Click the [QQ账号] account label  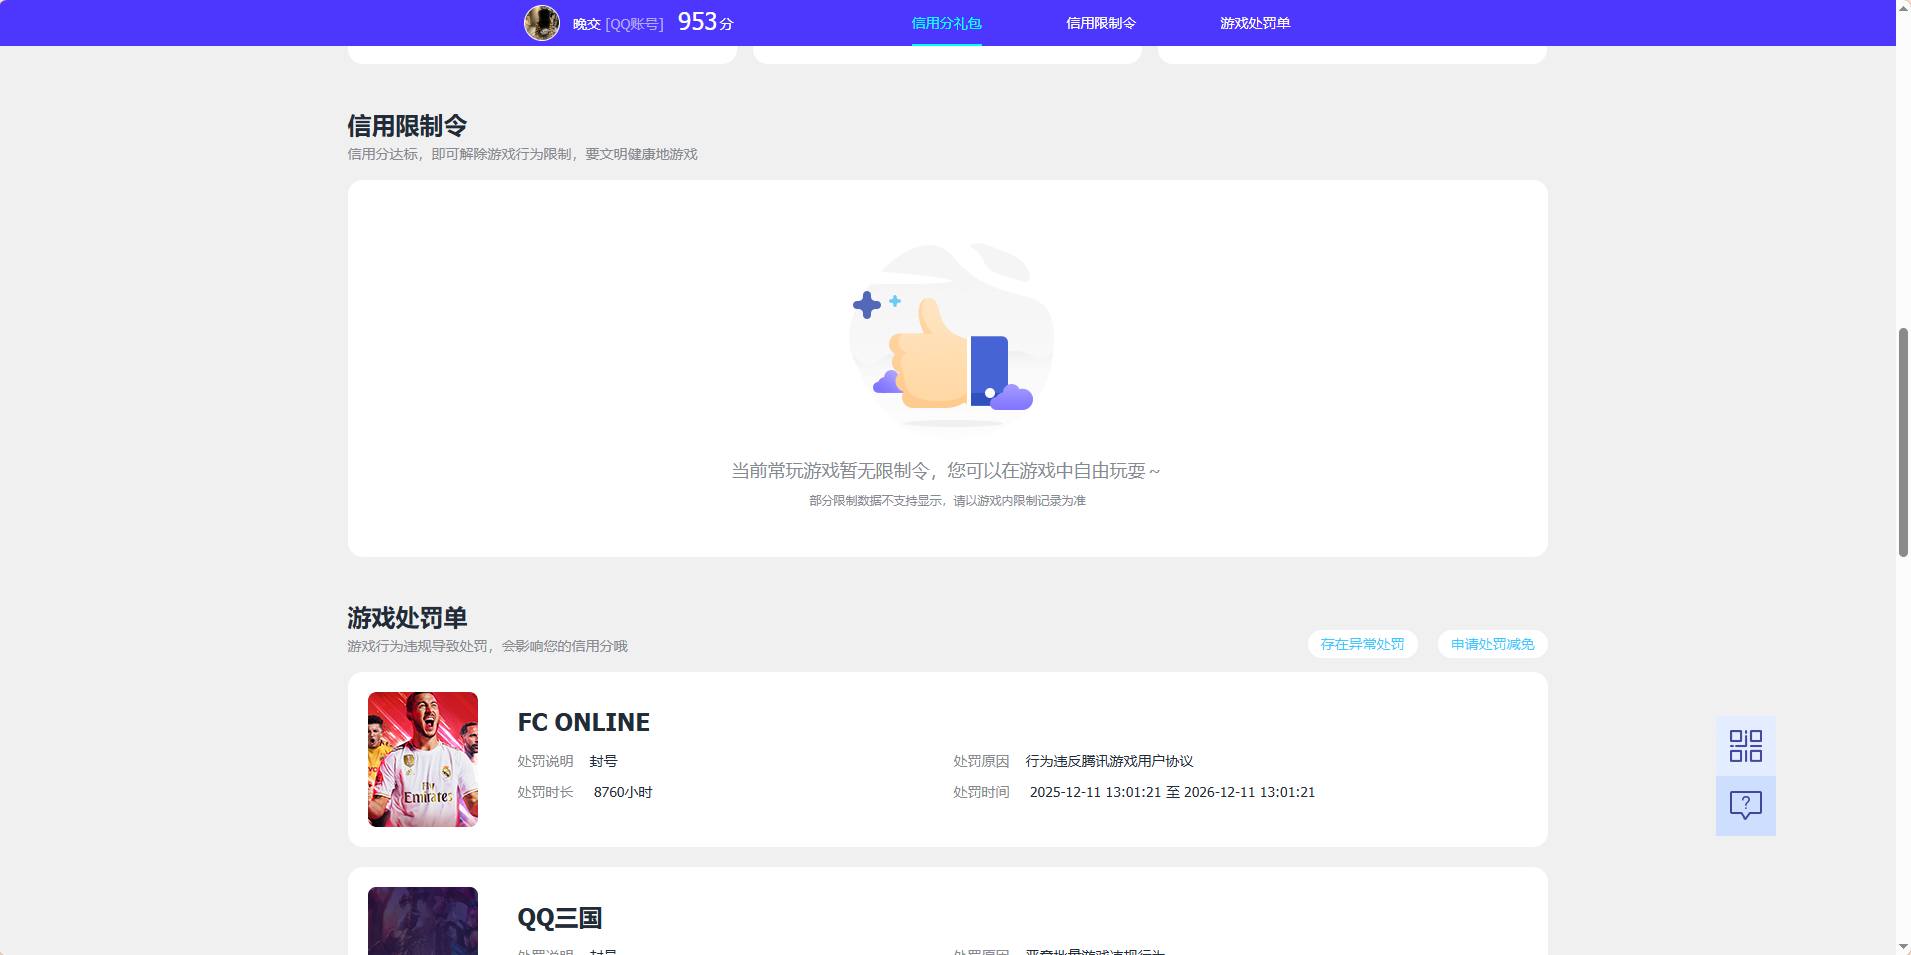pyautogui.click(x=634, y=24)
